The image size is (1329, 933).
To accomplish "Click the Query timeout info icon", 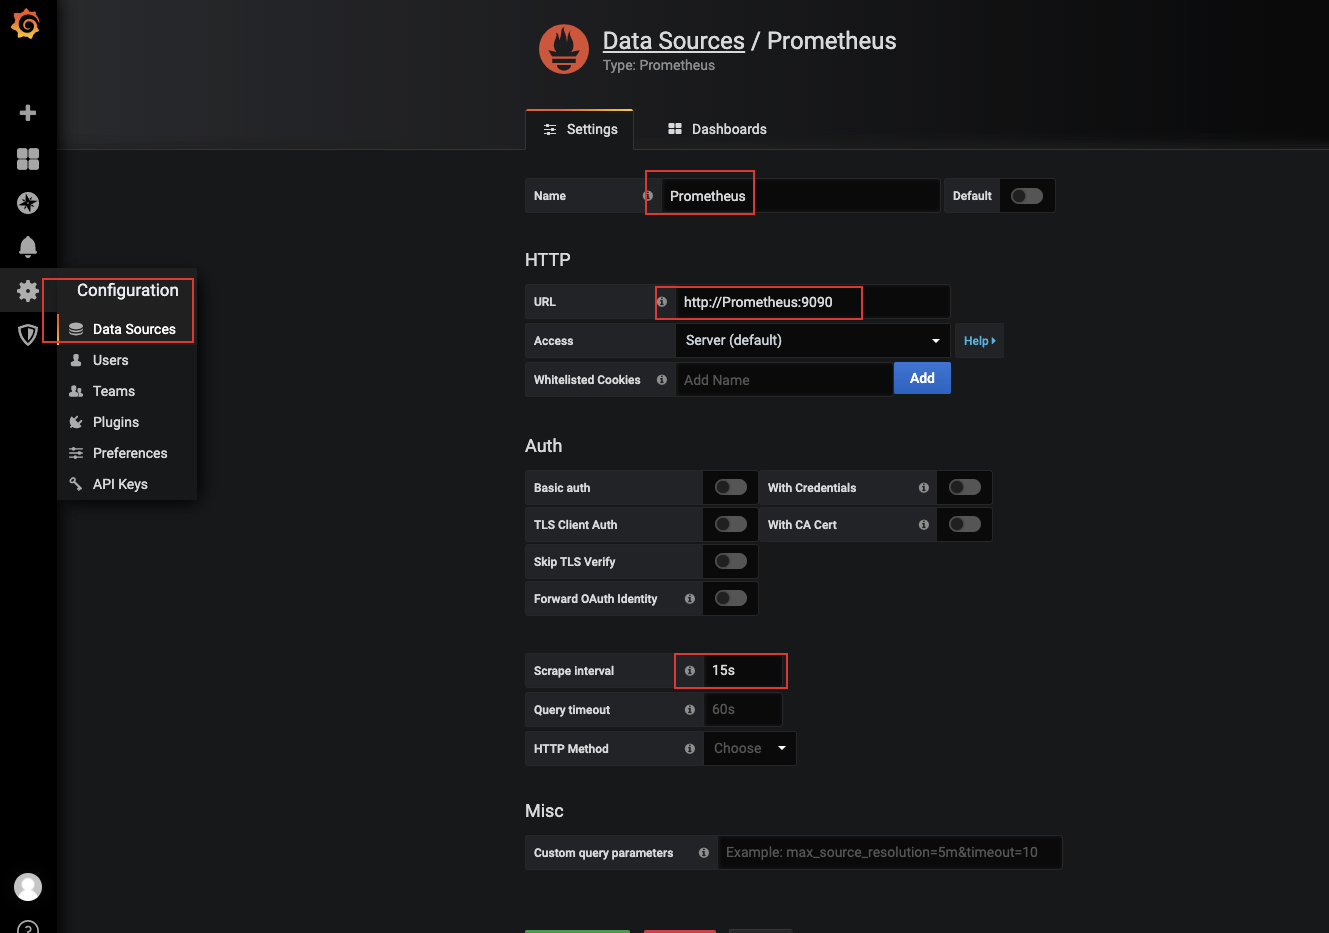I will pos(690,710).
